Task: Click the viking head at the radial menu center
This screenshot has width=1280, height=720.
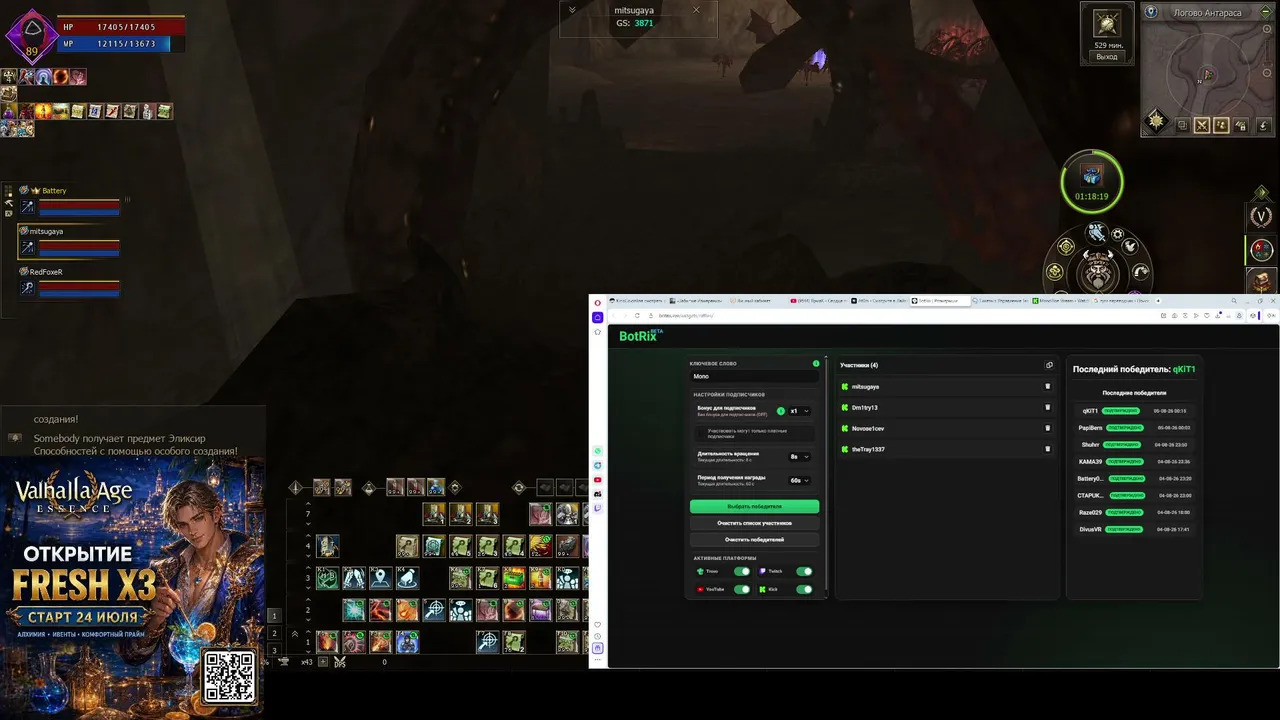Action: (x=1098, y=271)
